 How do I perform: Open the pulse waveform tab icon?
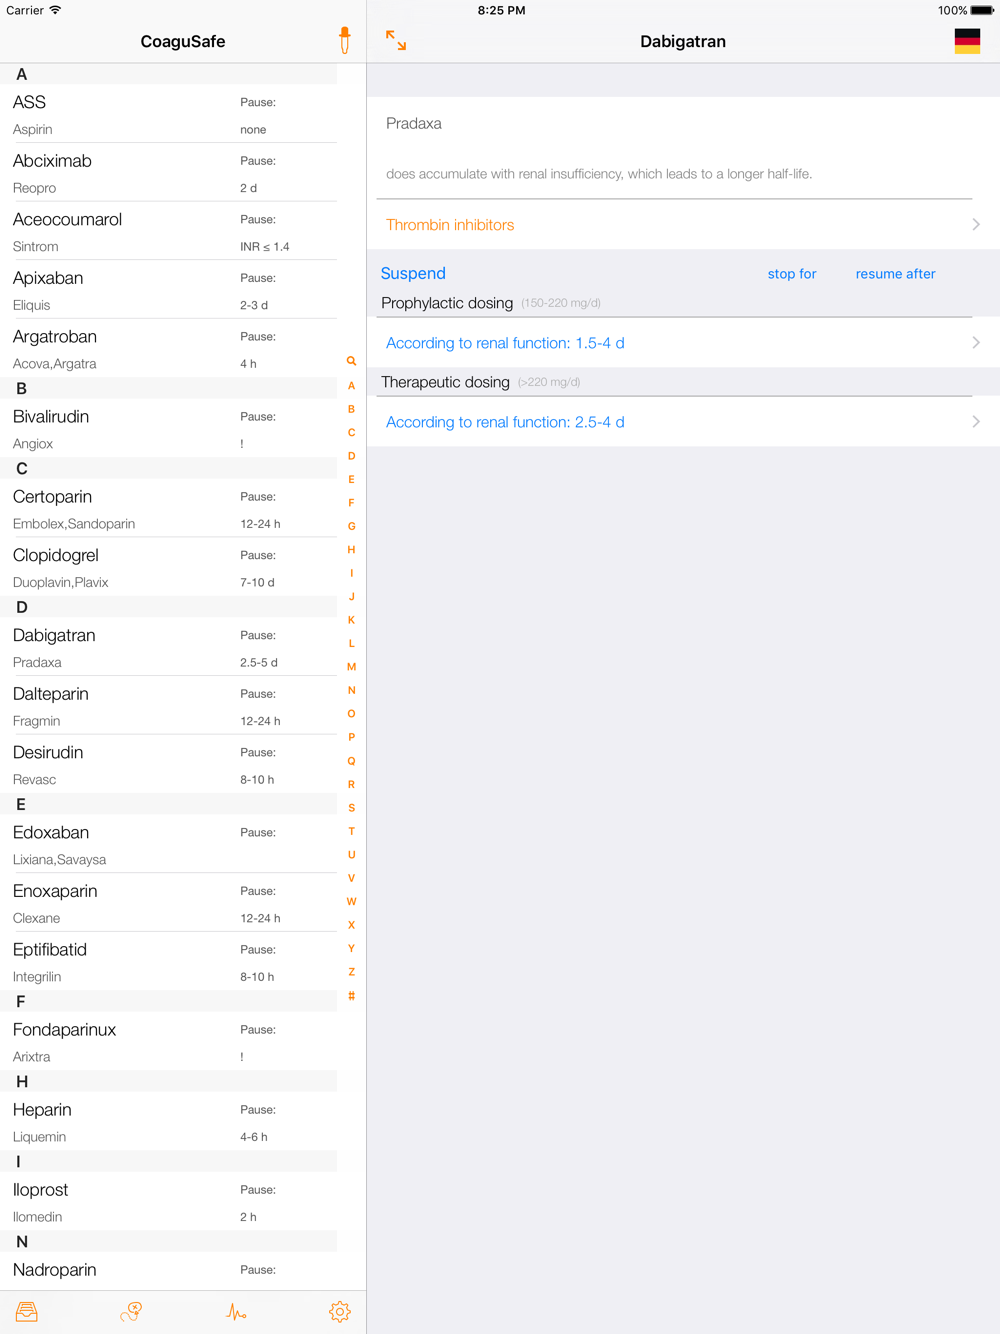coord(236,1312)
